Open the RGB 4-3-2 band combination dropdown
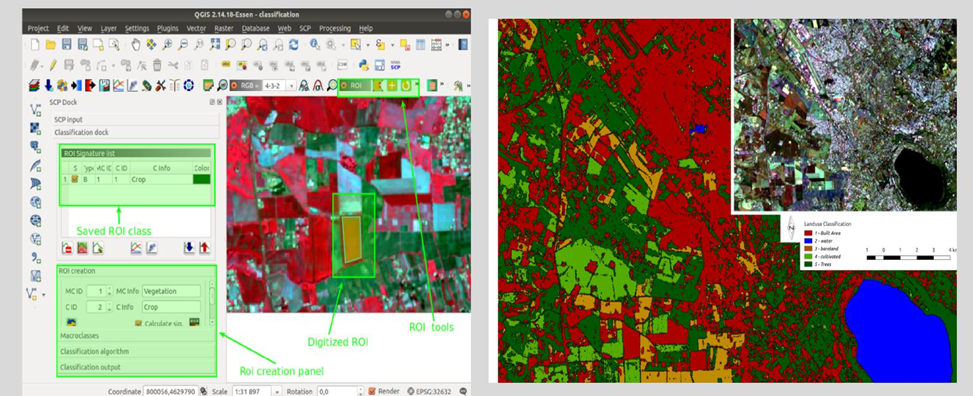Image resolution: width=973 pixels, height=396 pixels. click(x=279, y=85)
